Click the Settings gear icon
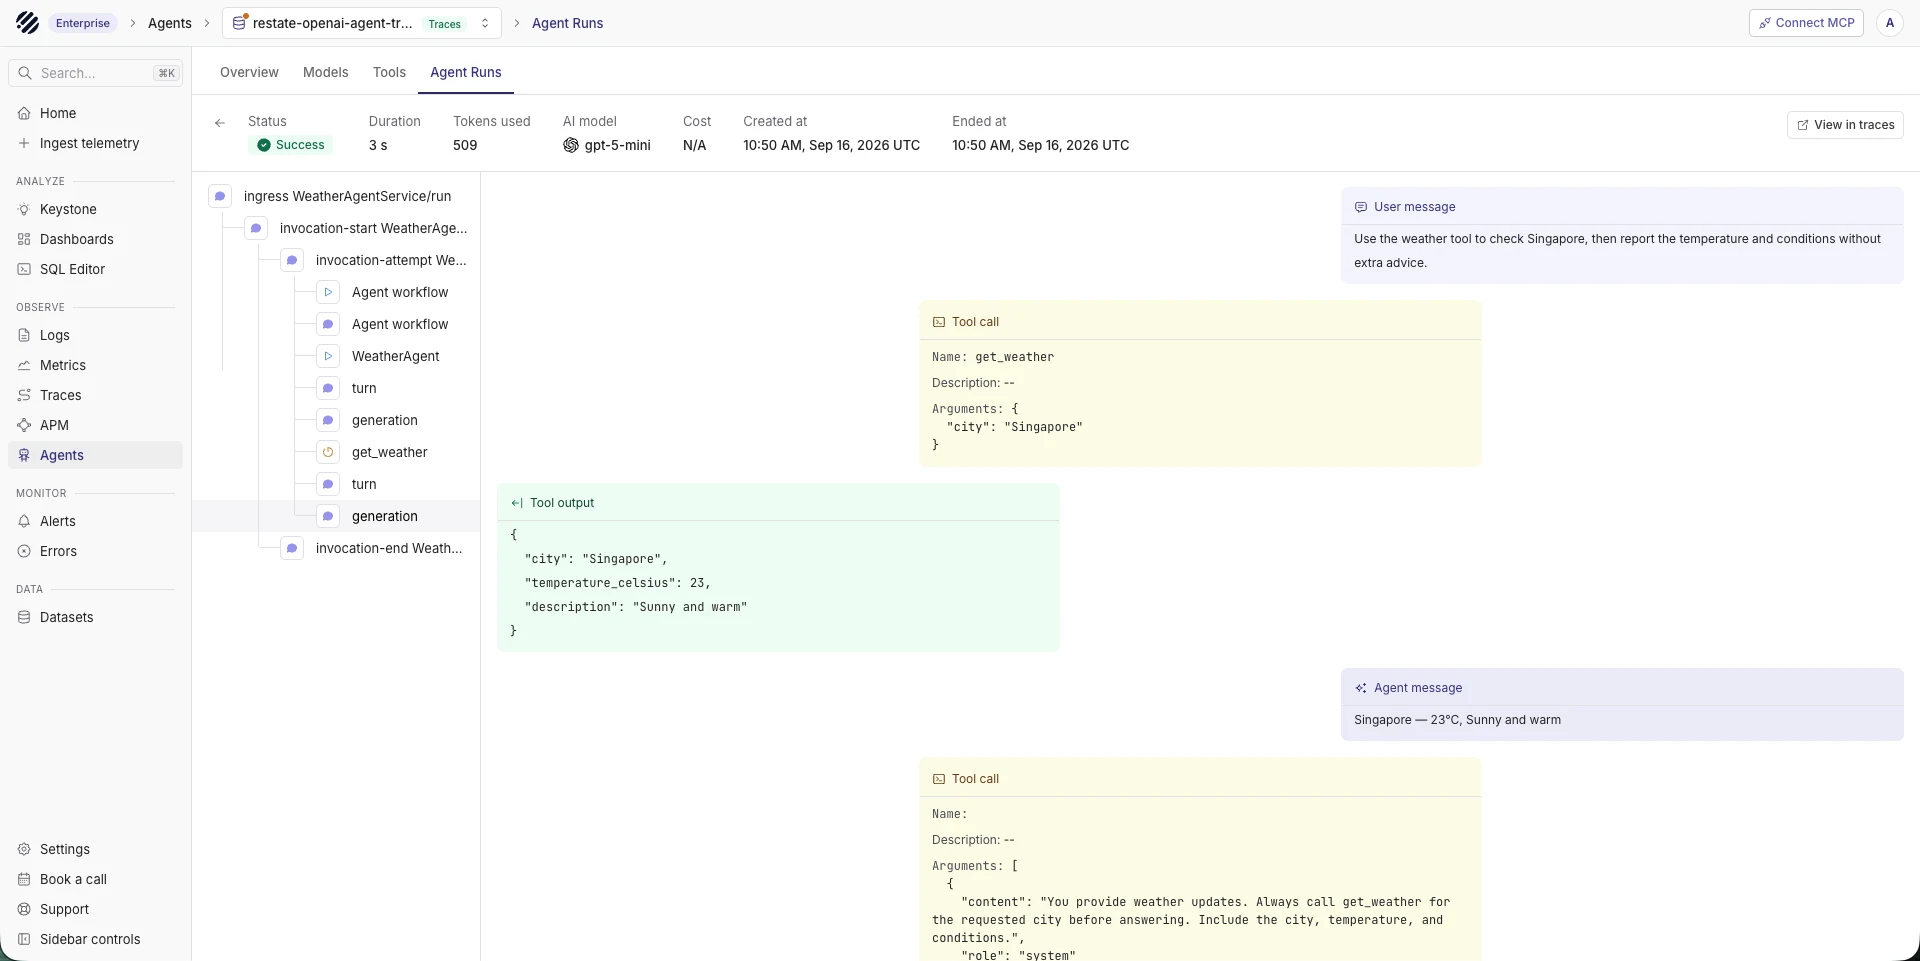The height and width of the screenshot is (961, 1920). coord(24,849)
